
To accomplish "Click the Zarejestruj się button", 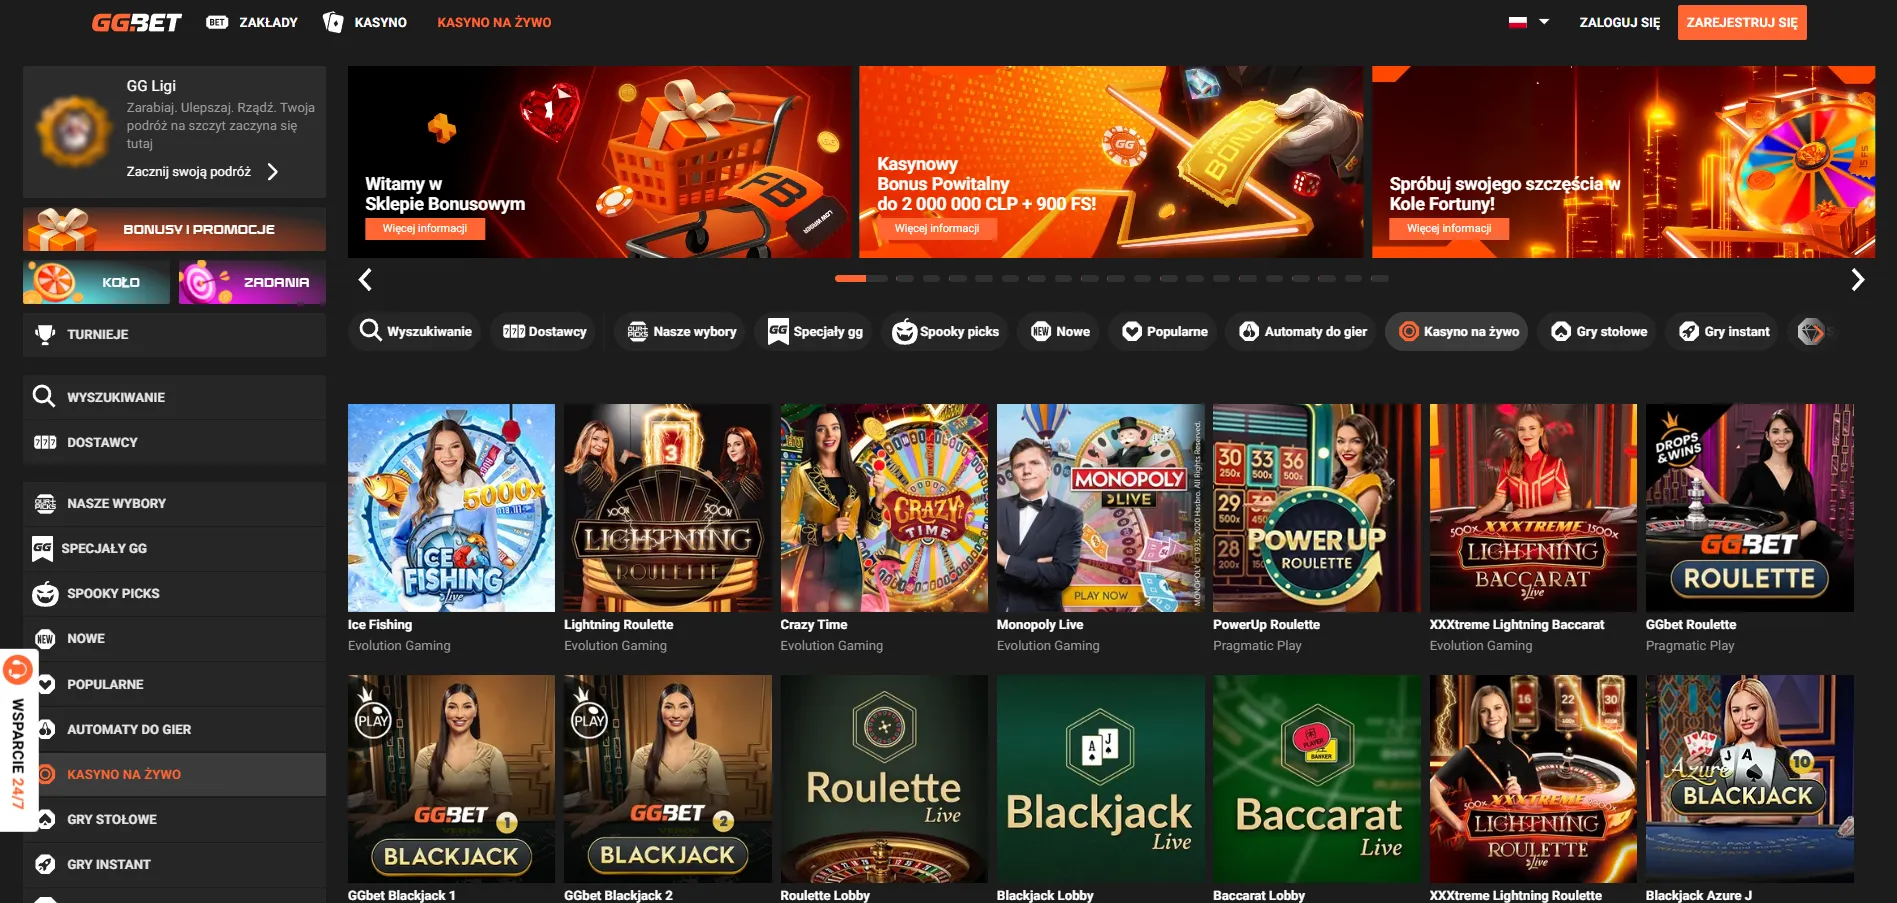I will (1742, 22).
